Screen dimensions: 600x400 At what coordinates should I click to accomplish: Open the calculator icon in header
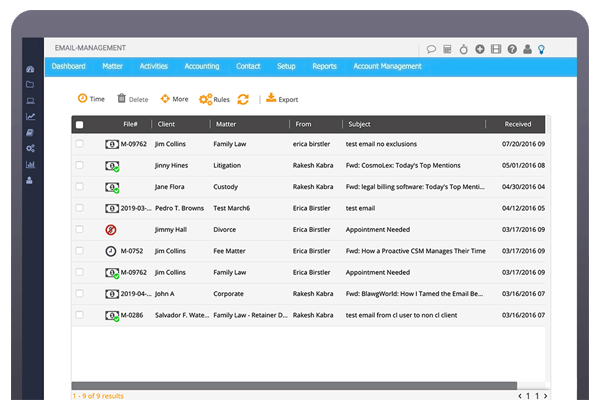tap(447, 49)
